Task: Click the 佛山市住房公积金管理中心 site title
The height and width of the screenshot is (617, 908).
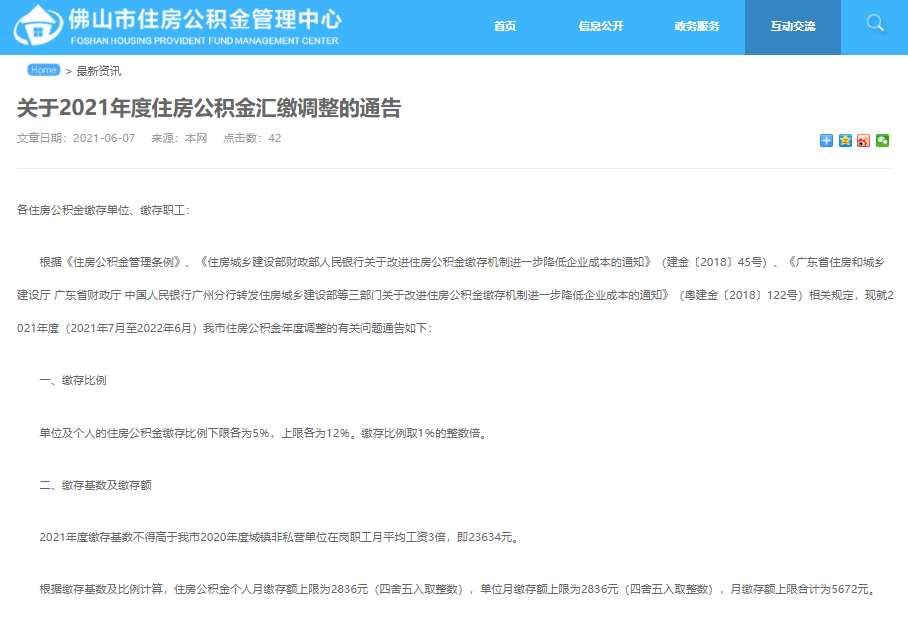Action: pos(205,19)
